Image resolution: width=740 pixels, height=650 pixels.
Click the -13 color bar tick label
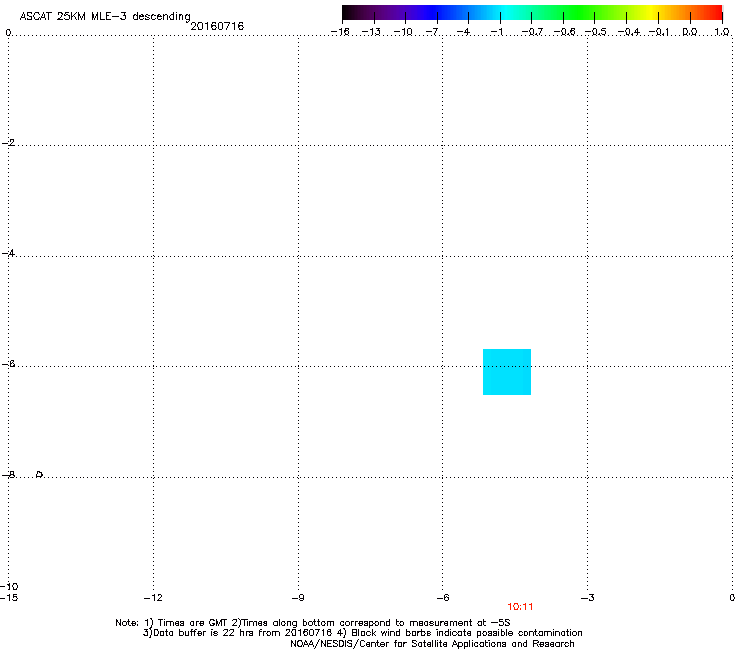(371, 32)
